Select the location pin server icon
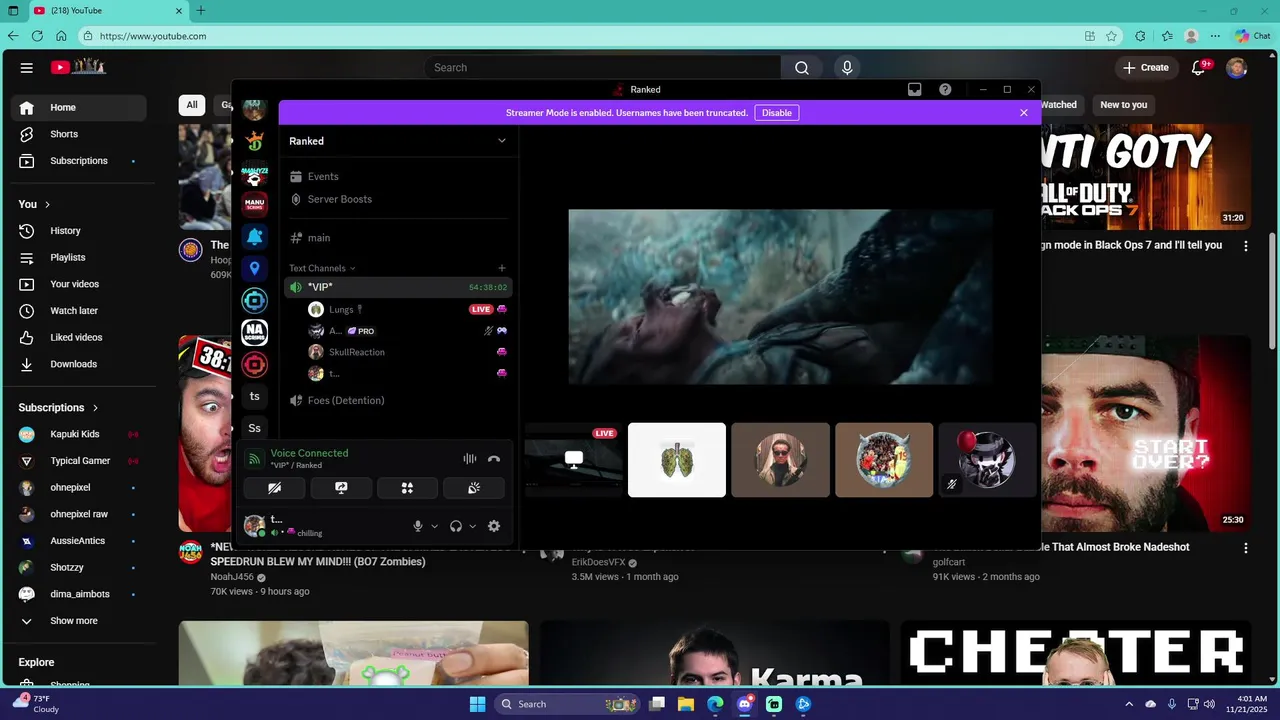The width and height of the screenshot is (1280, 720). [x=255, y=268]
